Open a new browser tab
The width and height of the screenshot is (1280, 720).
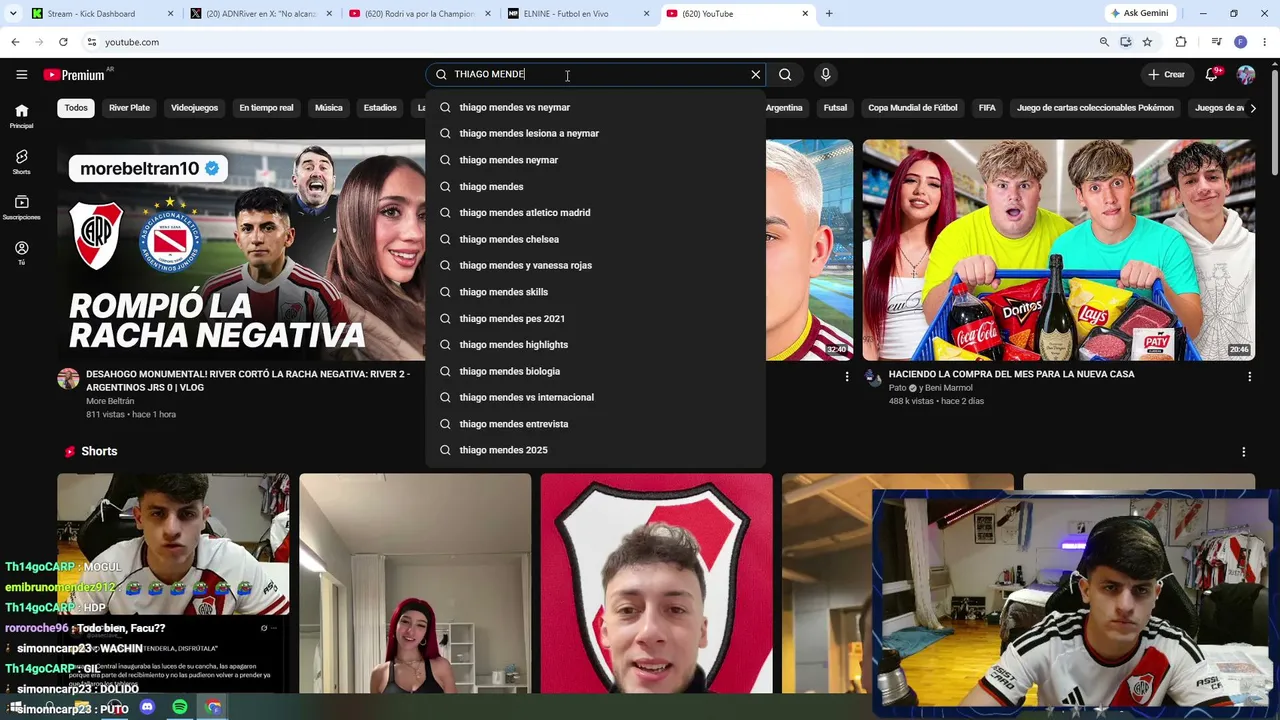tap(829, 14)
